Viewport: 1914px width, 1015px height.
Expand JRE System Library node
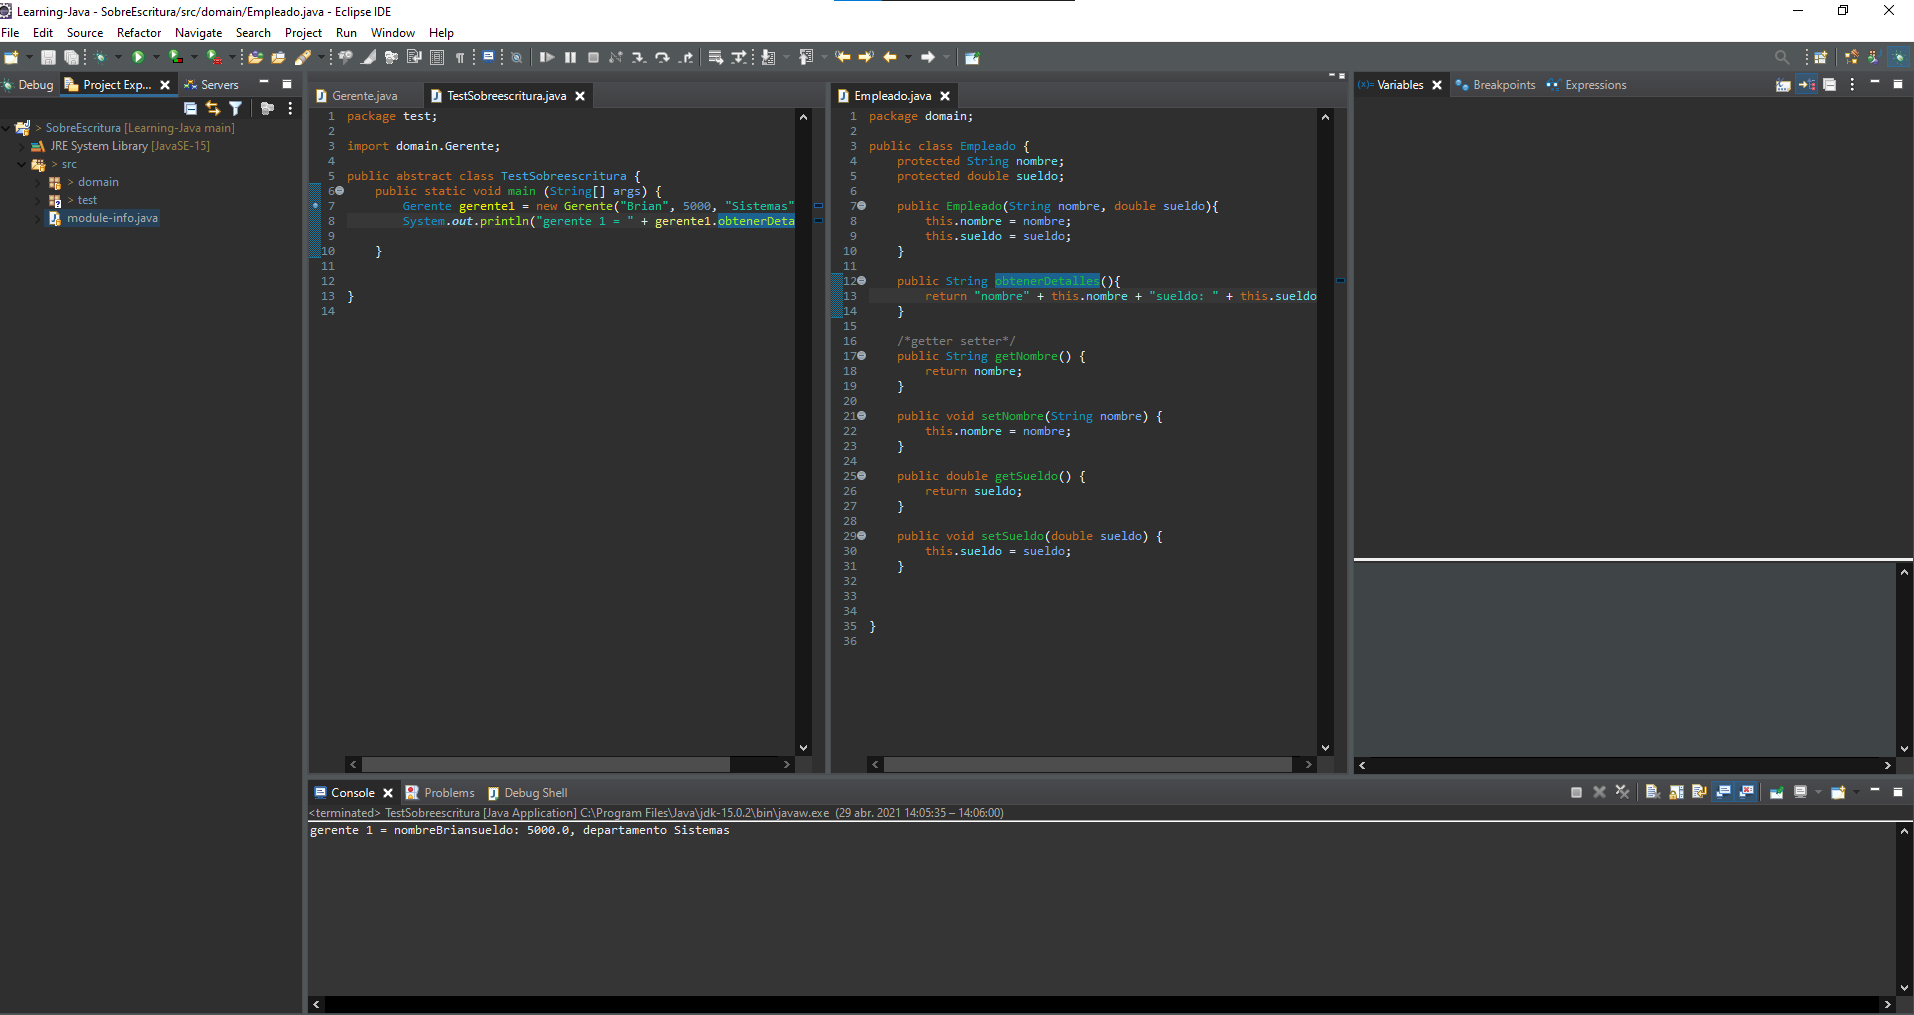click(22, 146)
